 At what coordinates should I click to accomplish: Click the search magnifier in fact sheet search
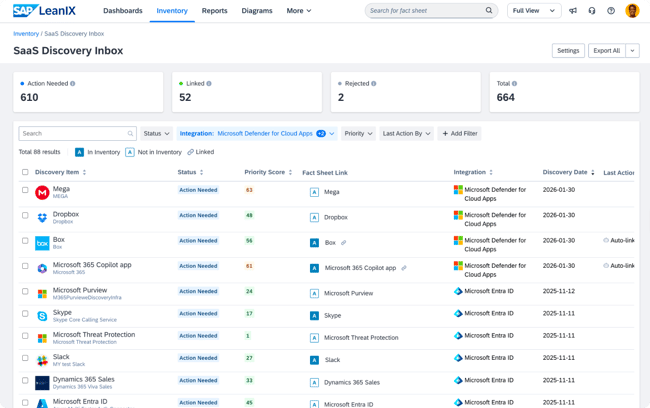(489, 10)
